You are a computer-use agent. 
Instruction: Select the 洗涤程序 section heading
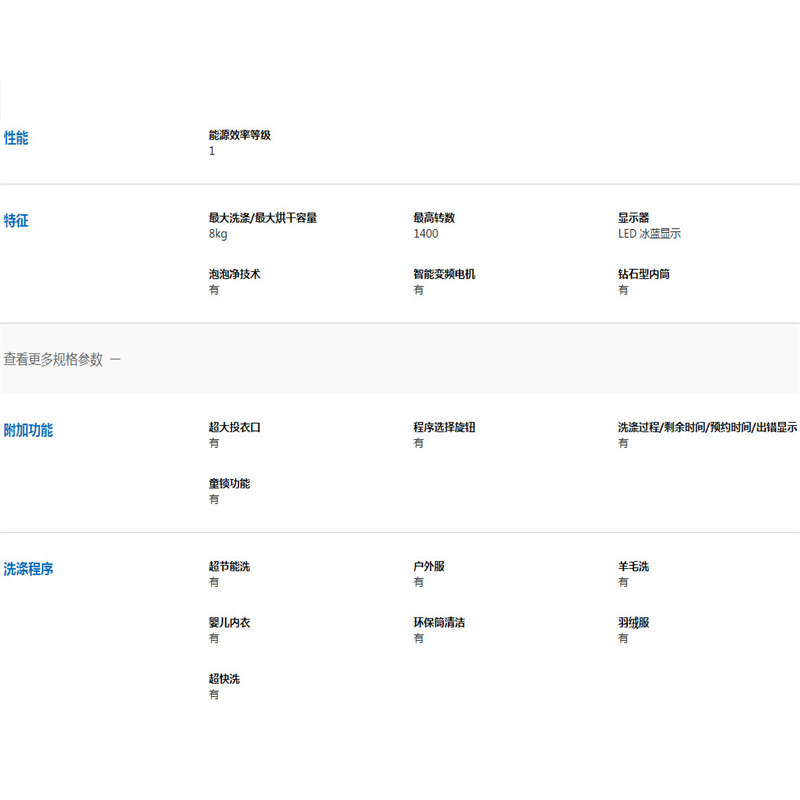click(28, 569)
